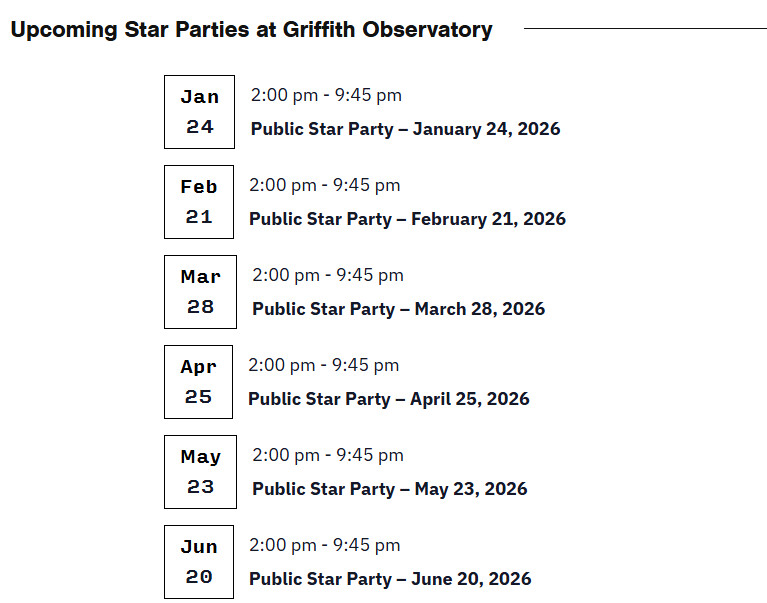Click the May 23 date box
This screenshot has width=767, height=603.
click(200, 472)
